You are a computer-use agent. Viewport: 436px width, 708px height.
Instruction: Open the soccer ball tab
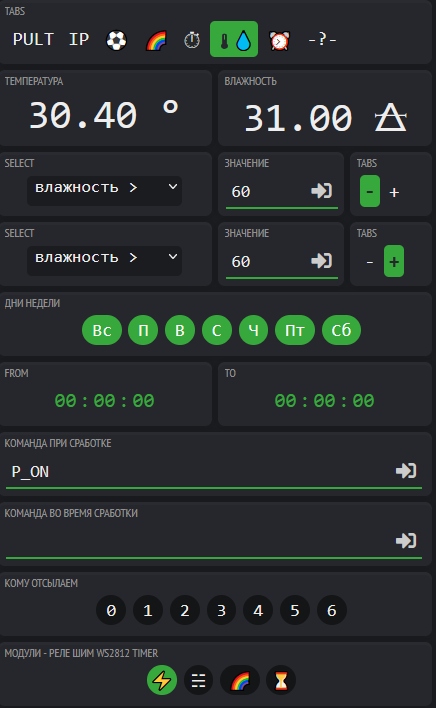click(x=116, y=40)
